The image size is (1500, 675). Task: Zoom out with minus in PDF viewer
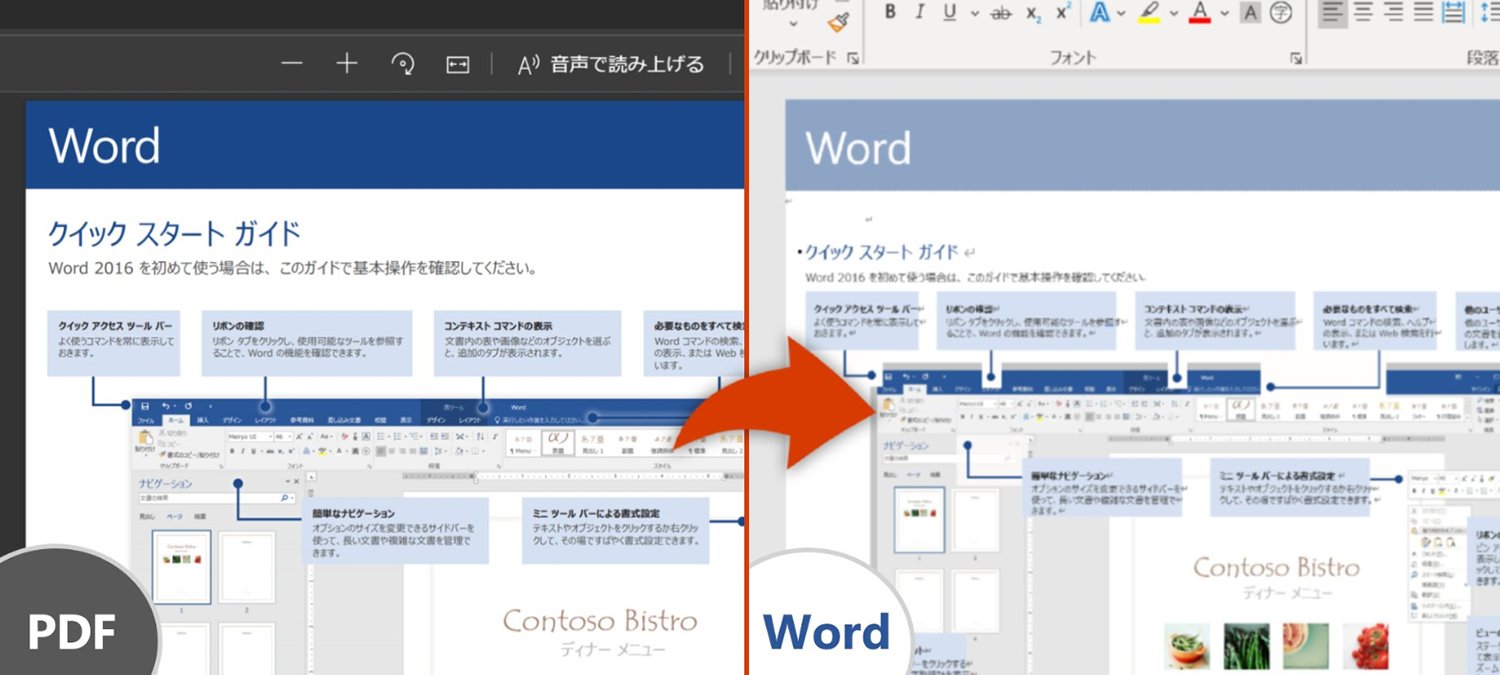click(292, 64)
